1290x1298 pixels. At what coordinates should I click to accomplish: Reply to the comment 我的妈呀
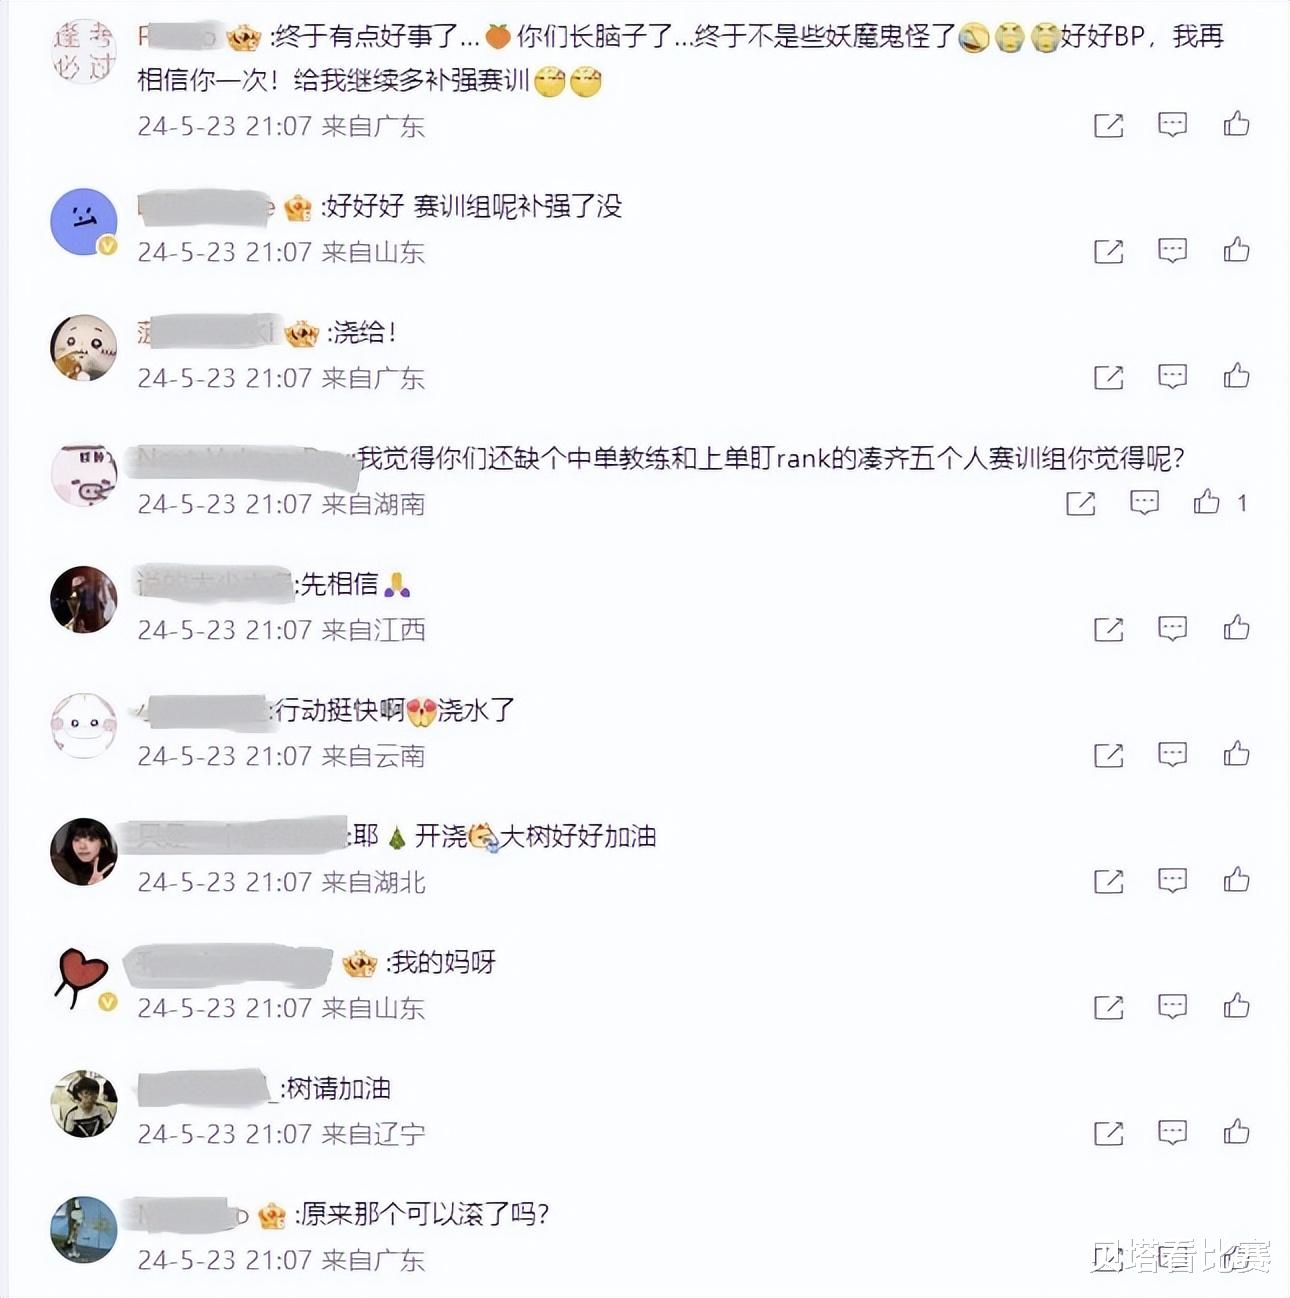pos(1172,1006)
